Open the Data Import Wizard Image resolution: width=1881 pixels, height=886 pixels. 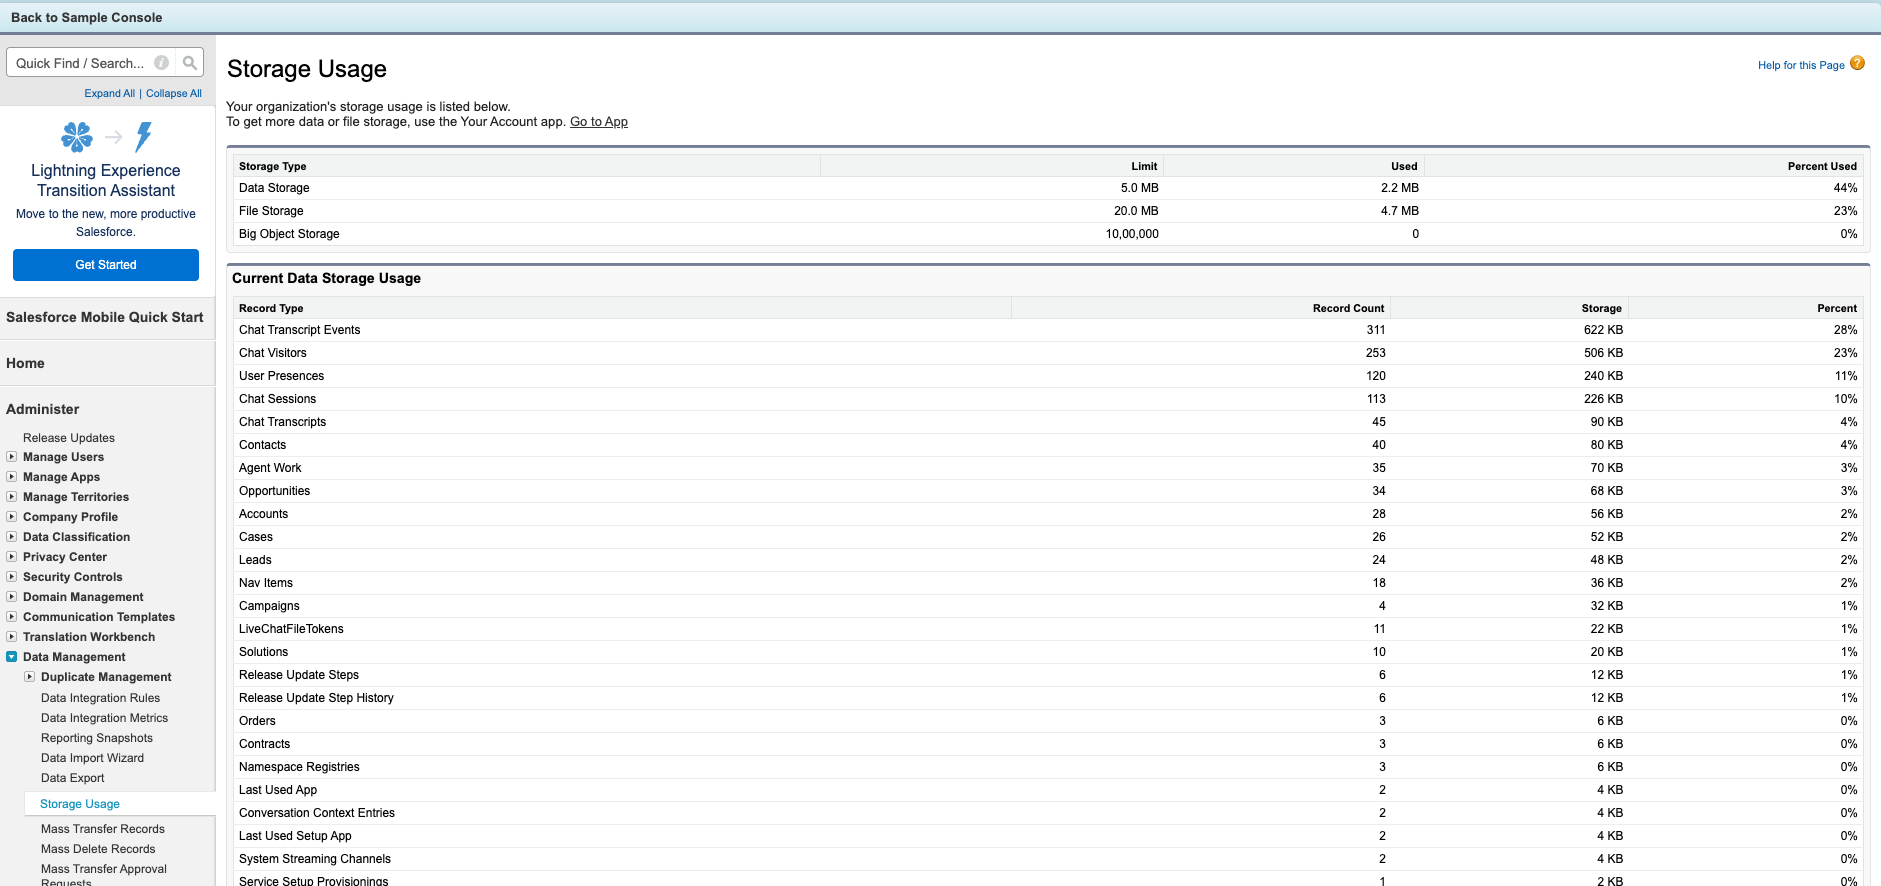point(92,758)
